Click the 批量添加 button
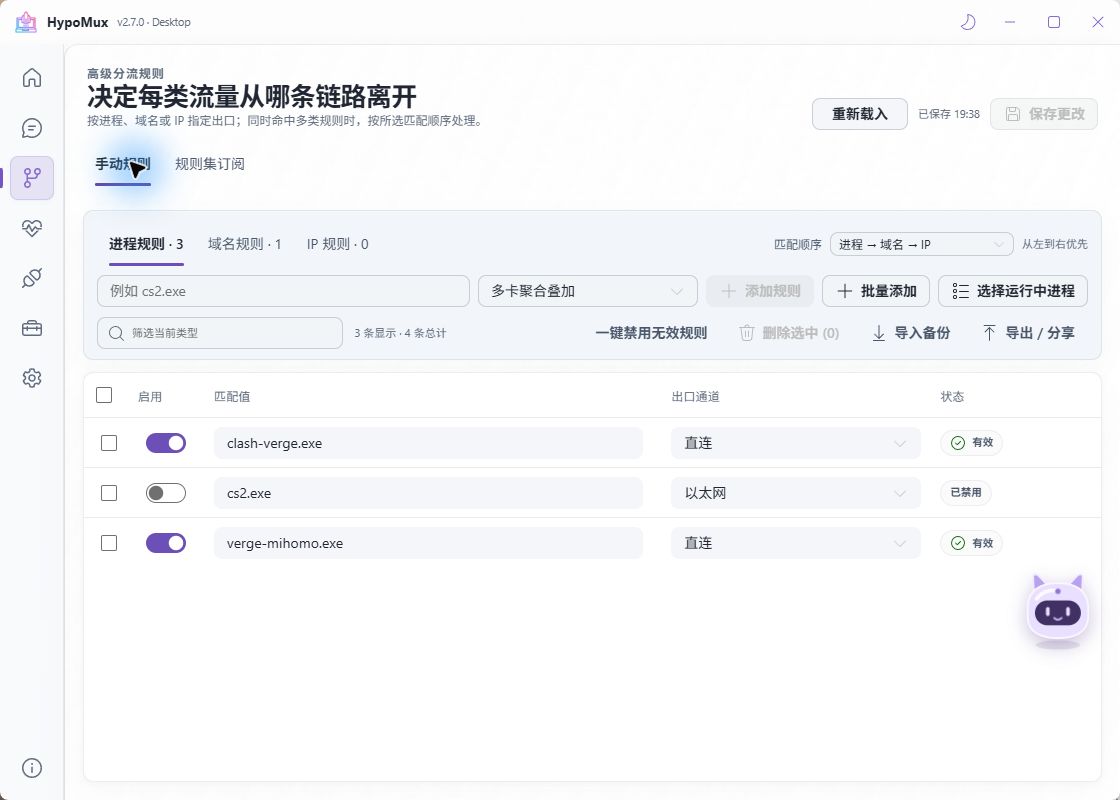 (876, 291)
